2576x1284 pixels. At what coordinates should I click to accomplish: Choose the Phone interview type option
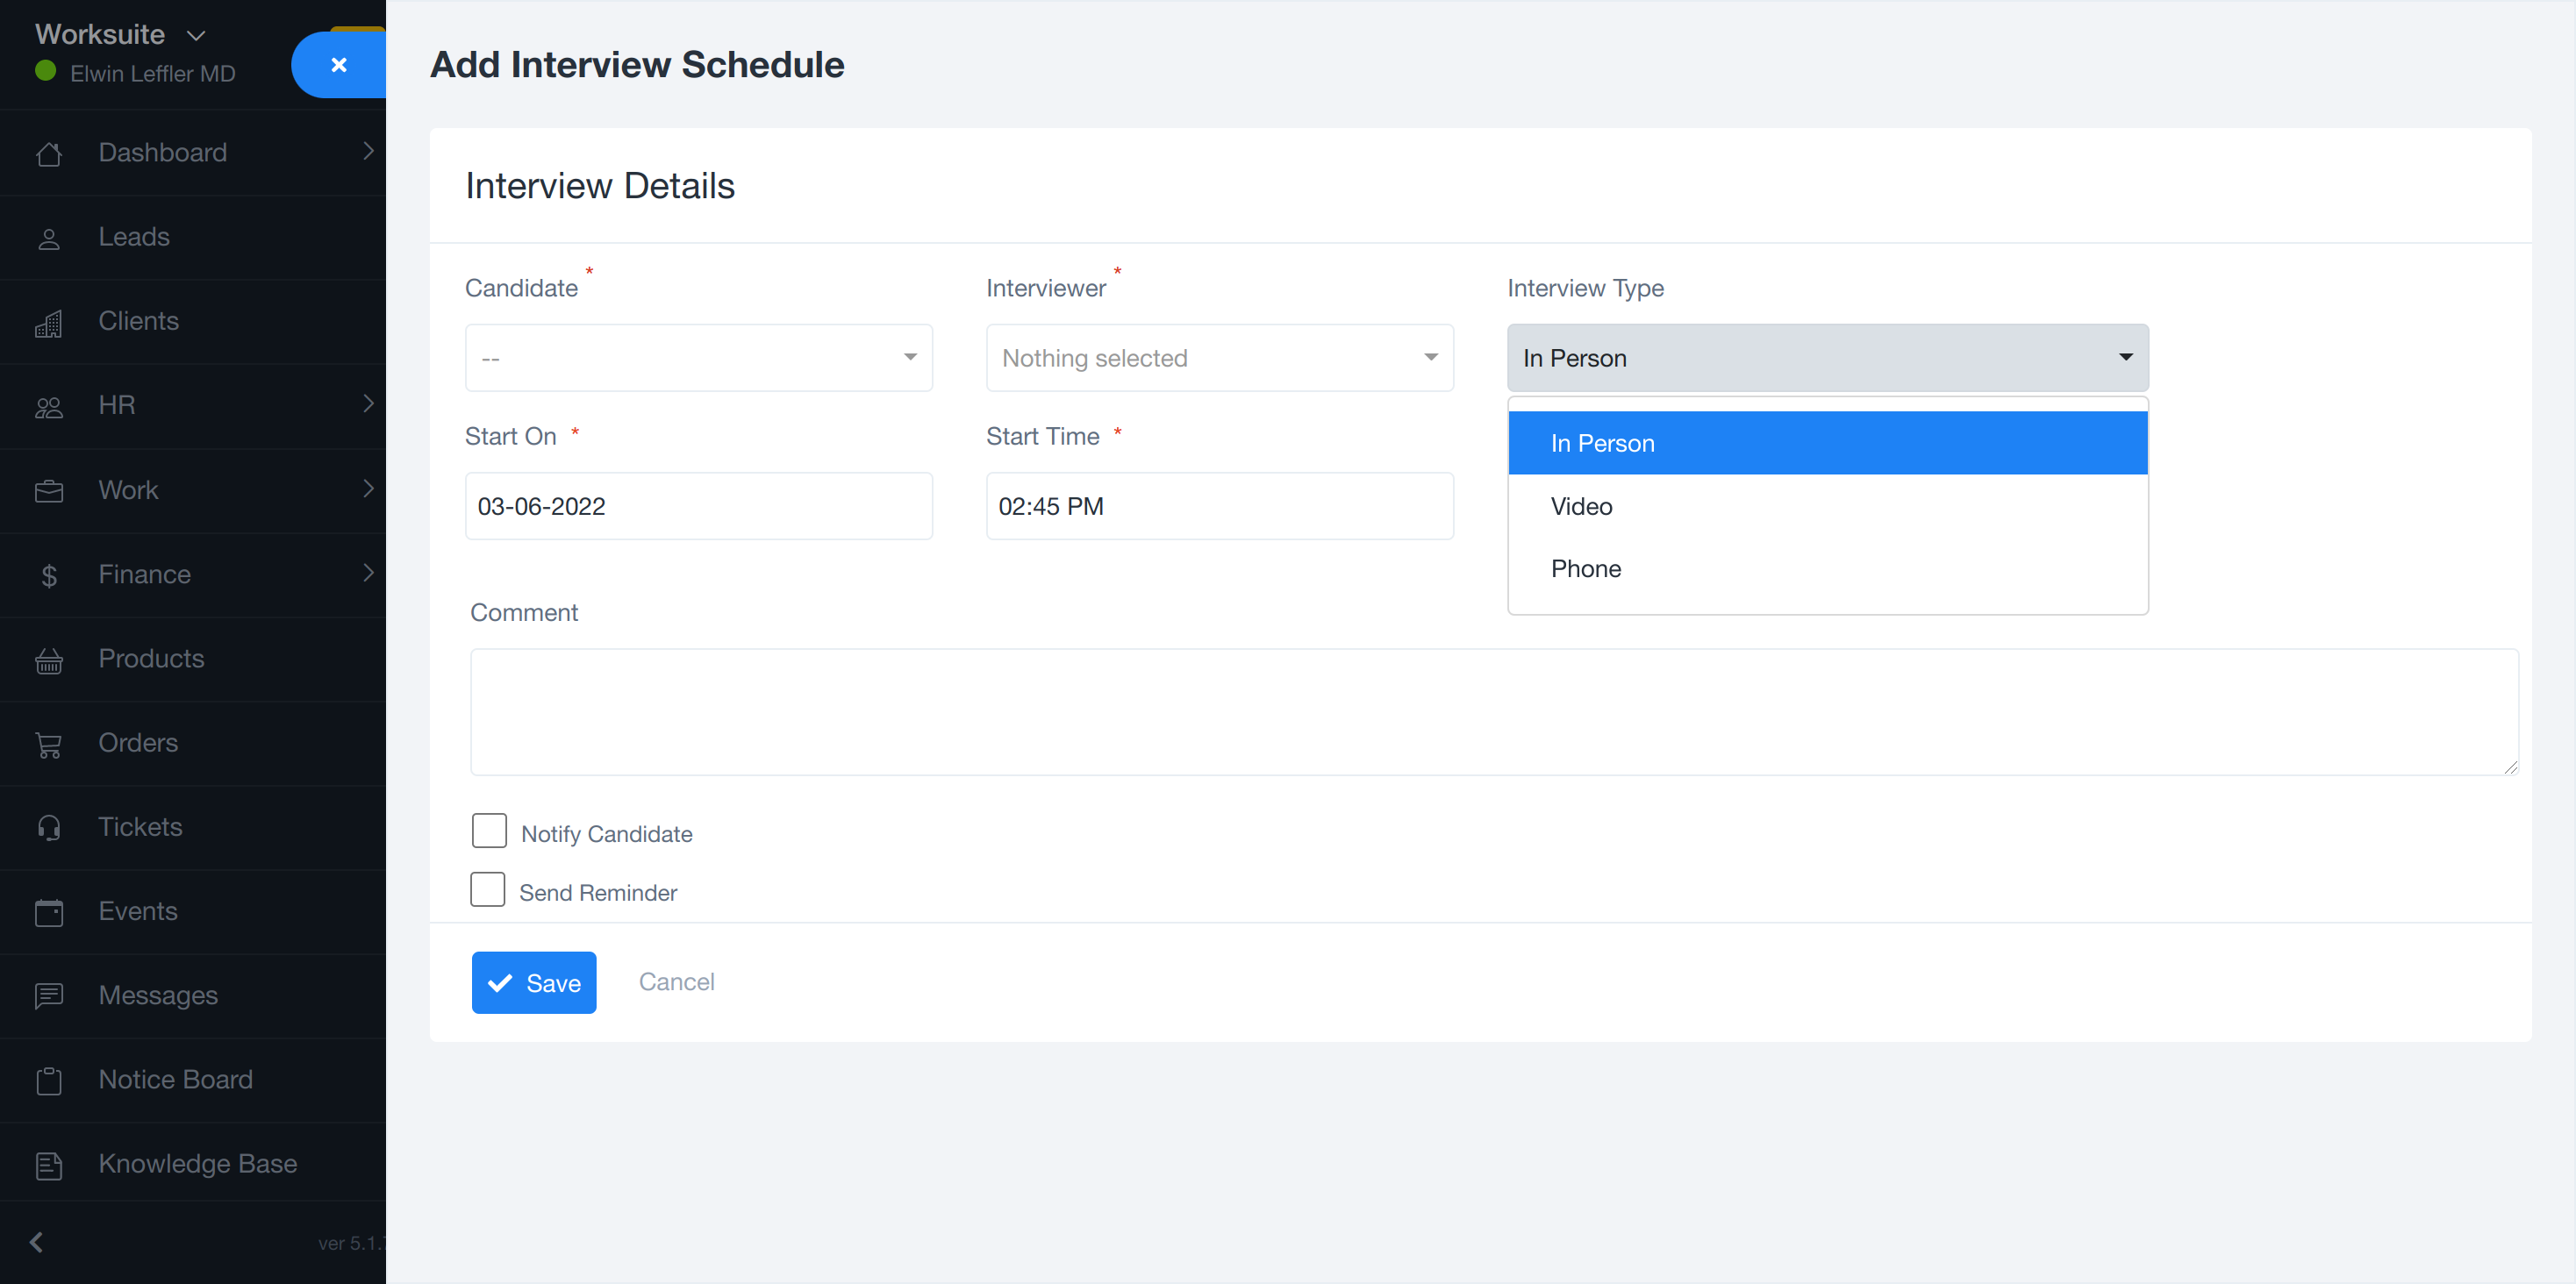[x=1585, y=569]
